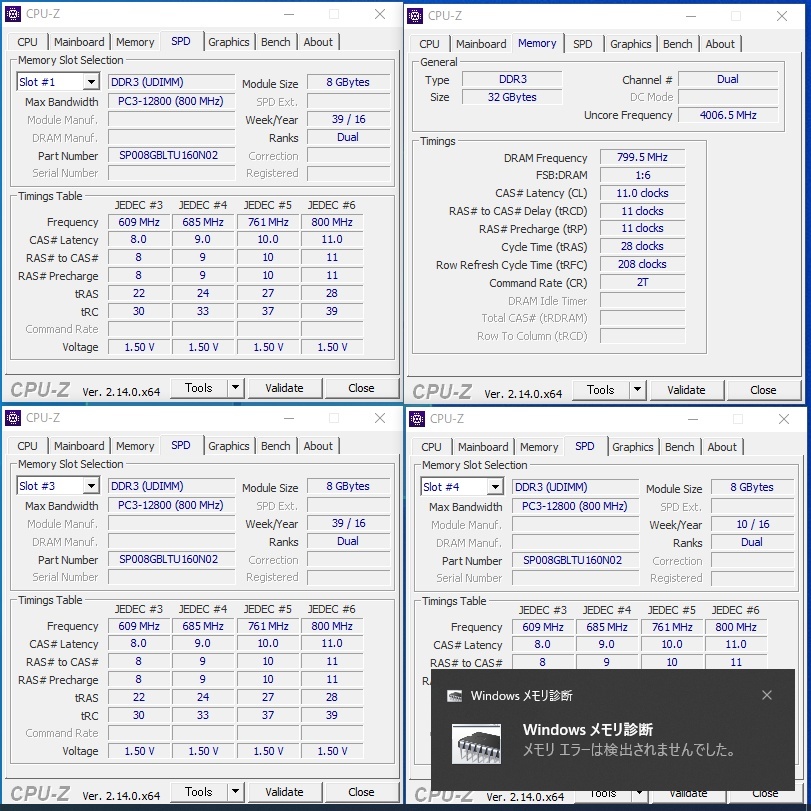
Task: Click Close button in Slot #1 window
Action: click(362, 388)
